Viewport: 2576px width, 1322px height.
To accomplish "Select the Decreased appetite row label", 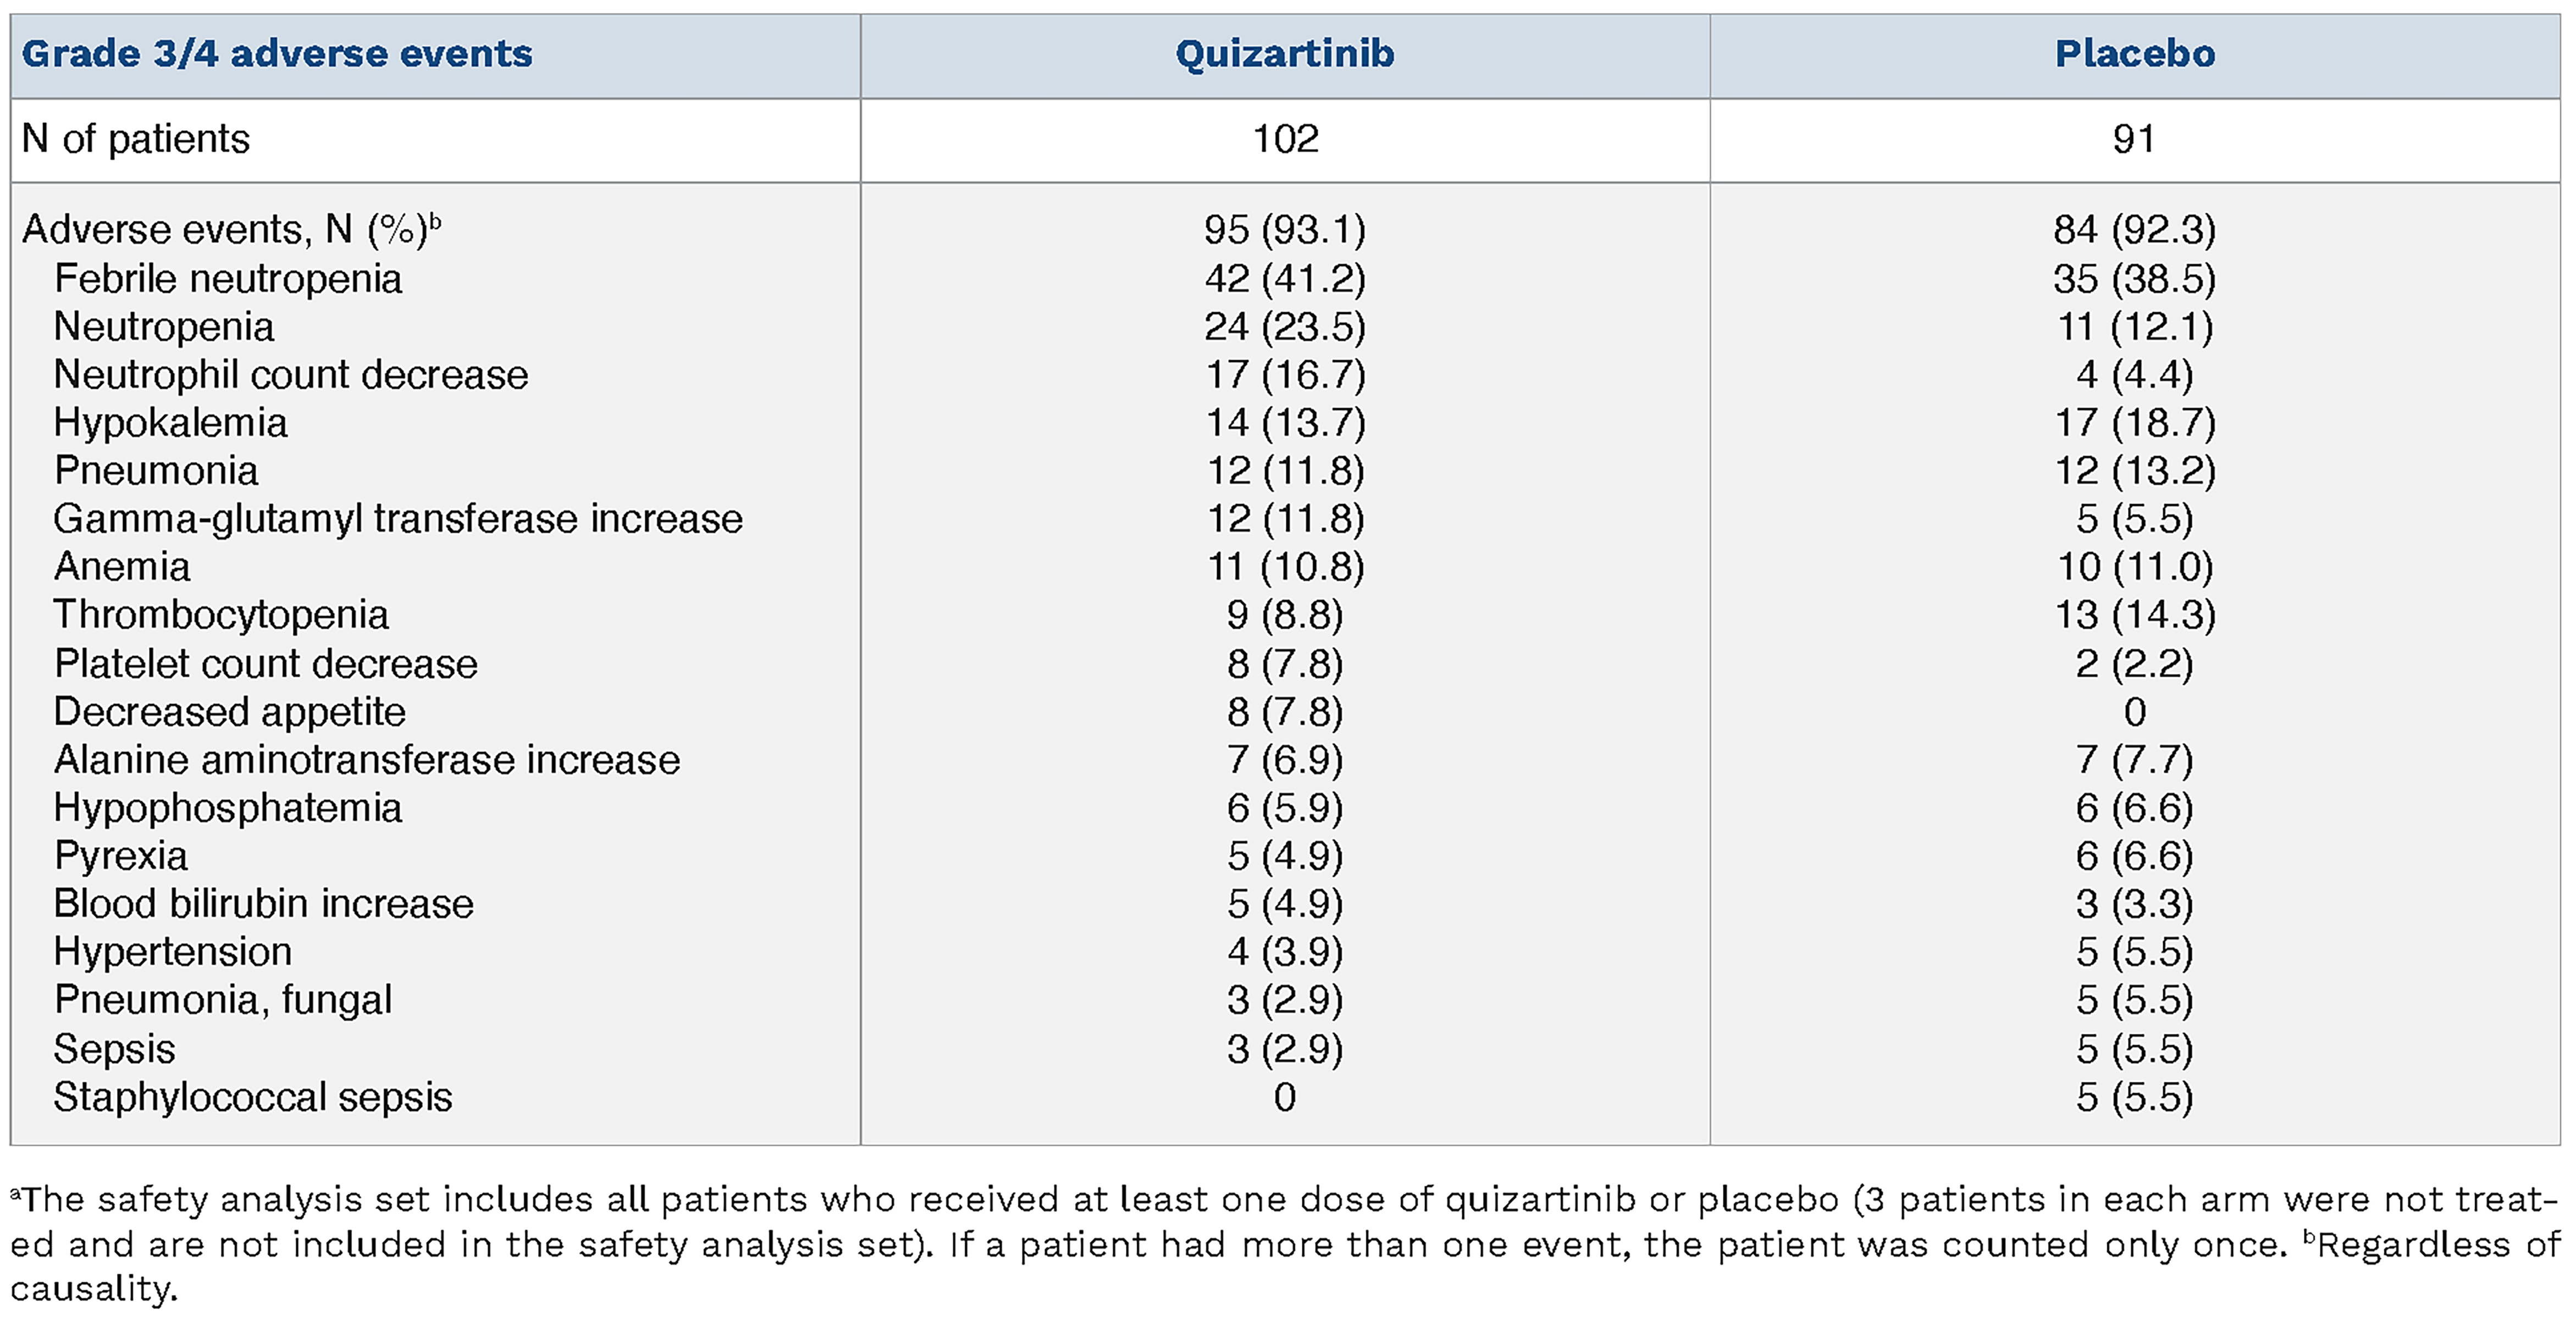I will pos(230,712).
